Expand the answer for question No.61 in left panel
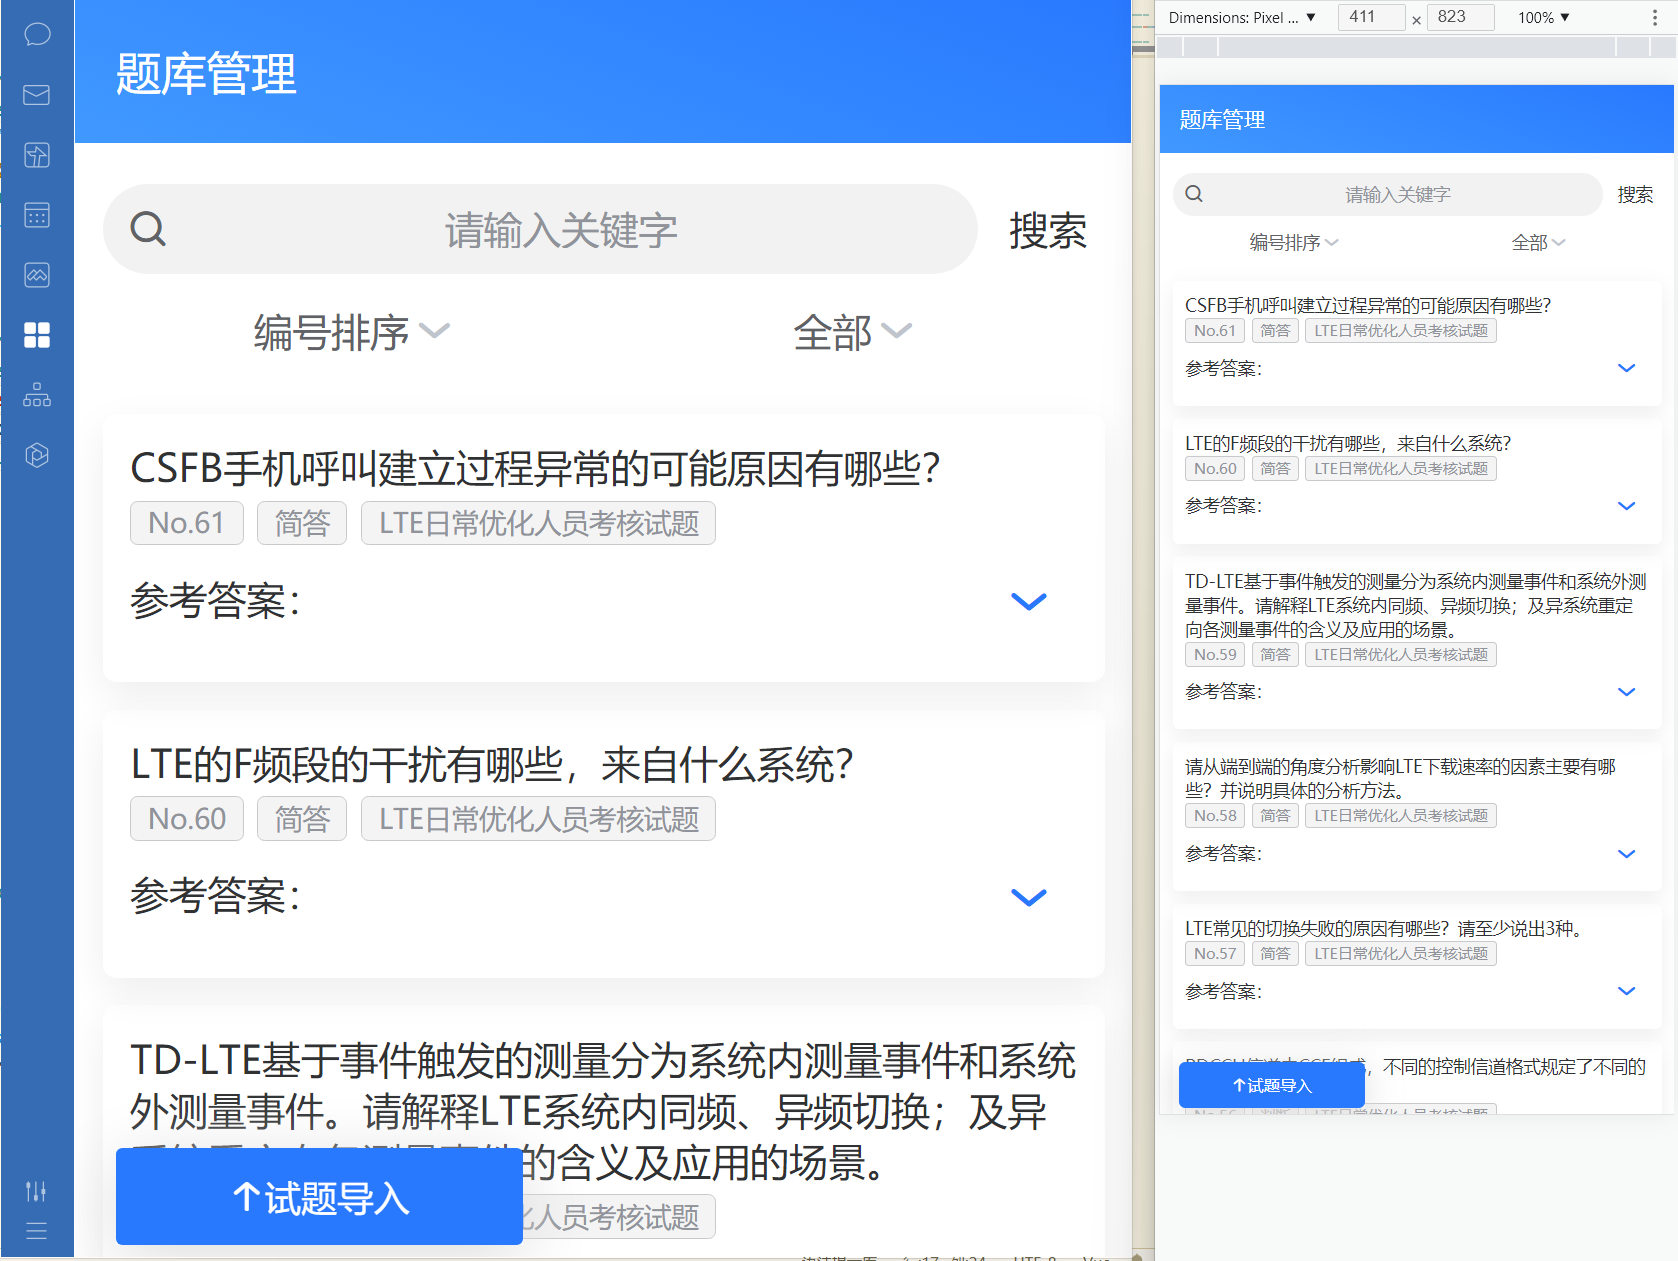 1028,601
